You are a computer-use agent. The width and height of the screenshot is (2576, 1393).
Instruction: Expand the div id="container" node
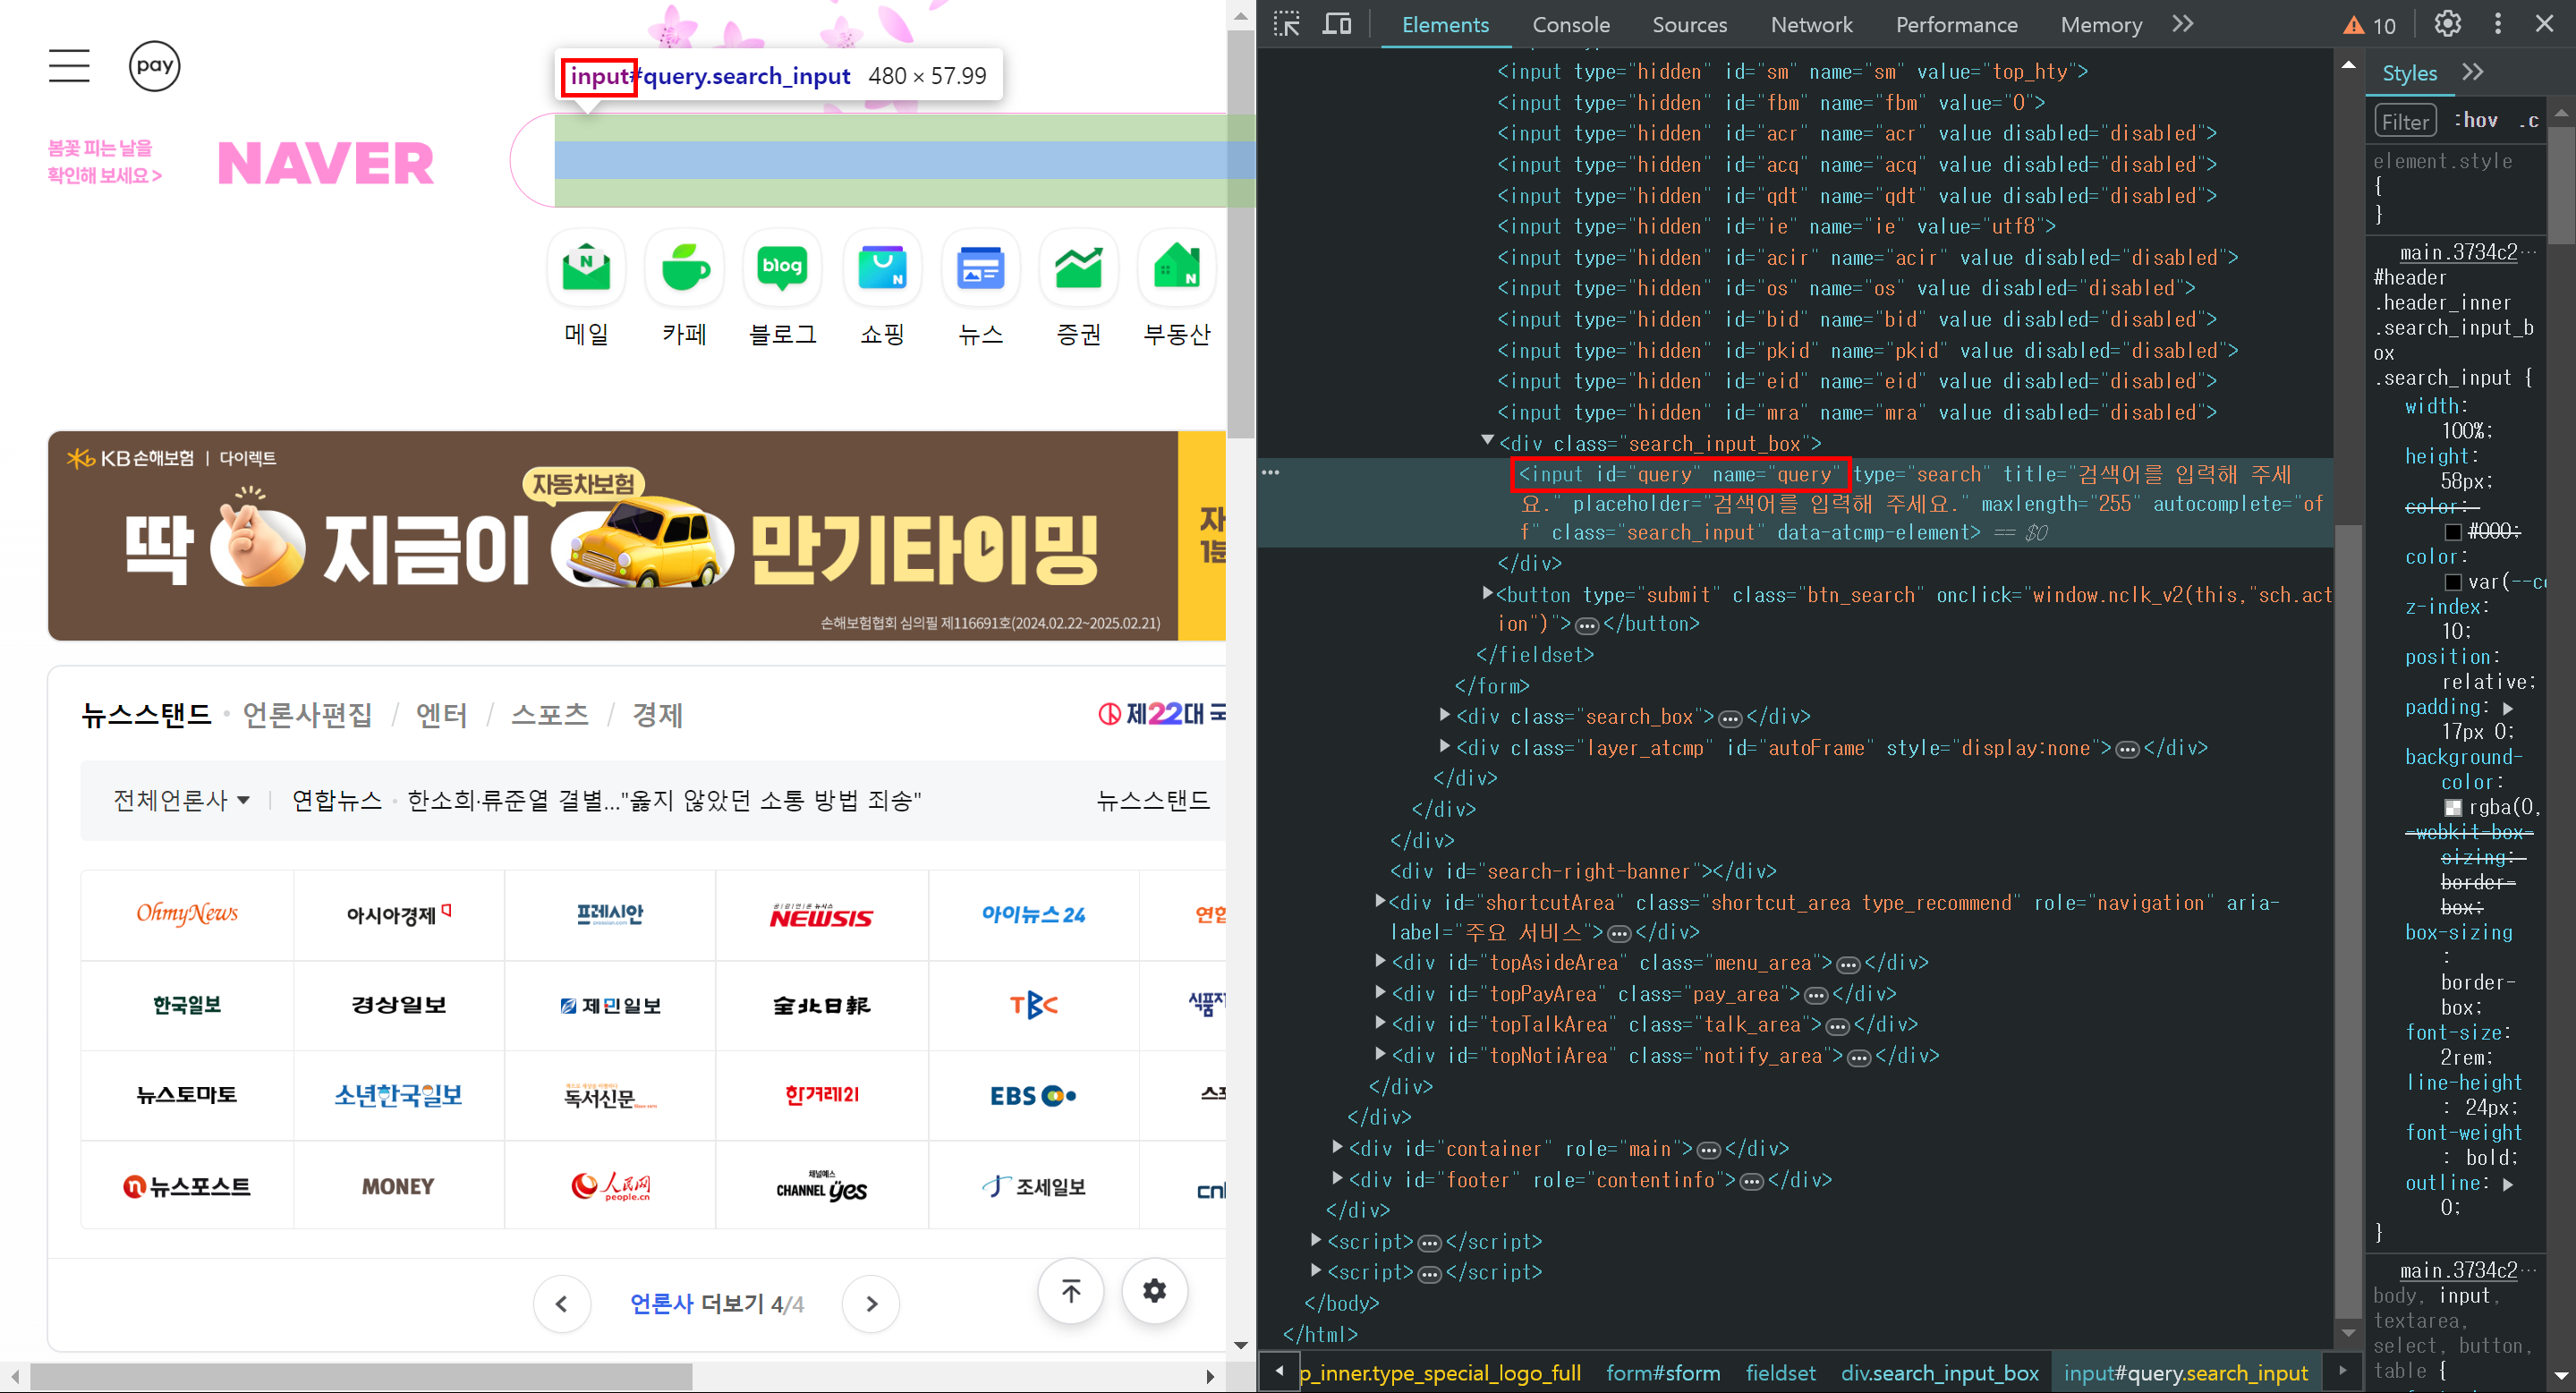pos(1338,1147)
